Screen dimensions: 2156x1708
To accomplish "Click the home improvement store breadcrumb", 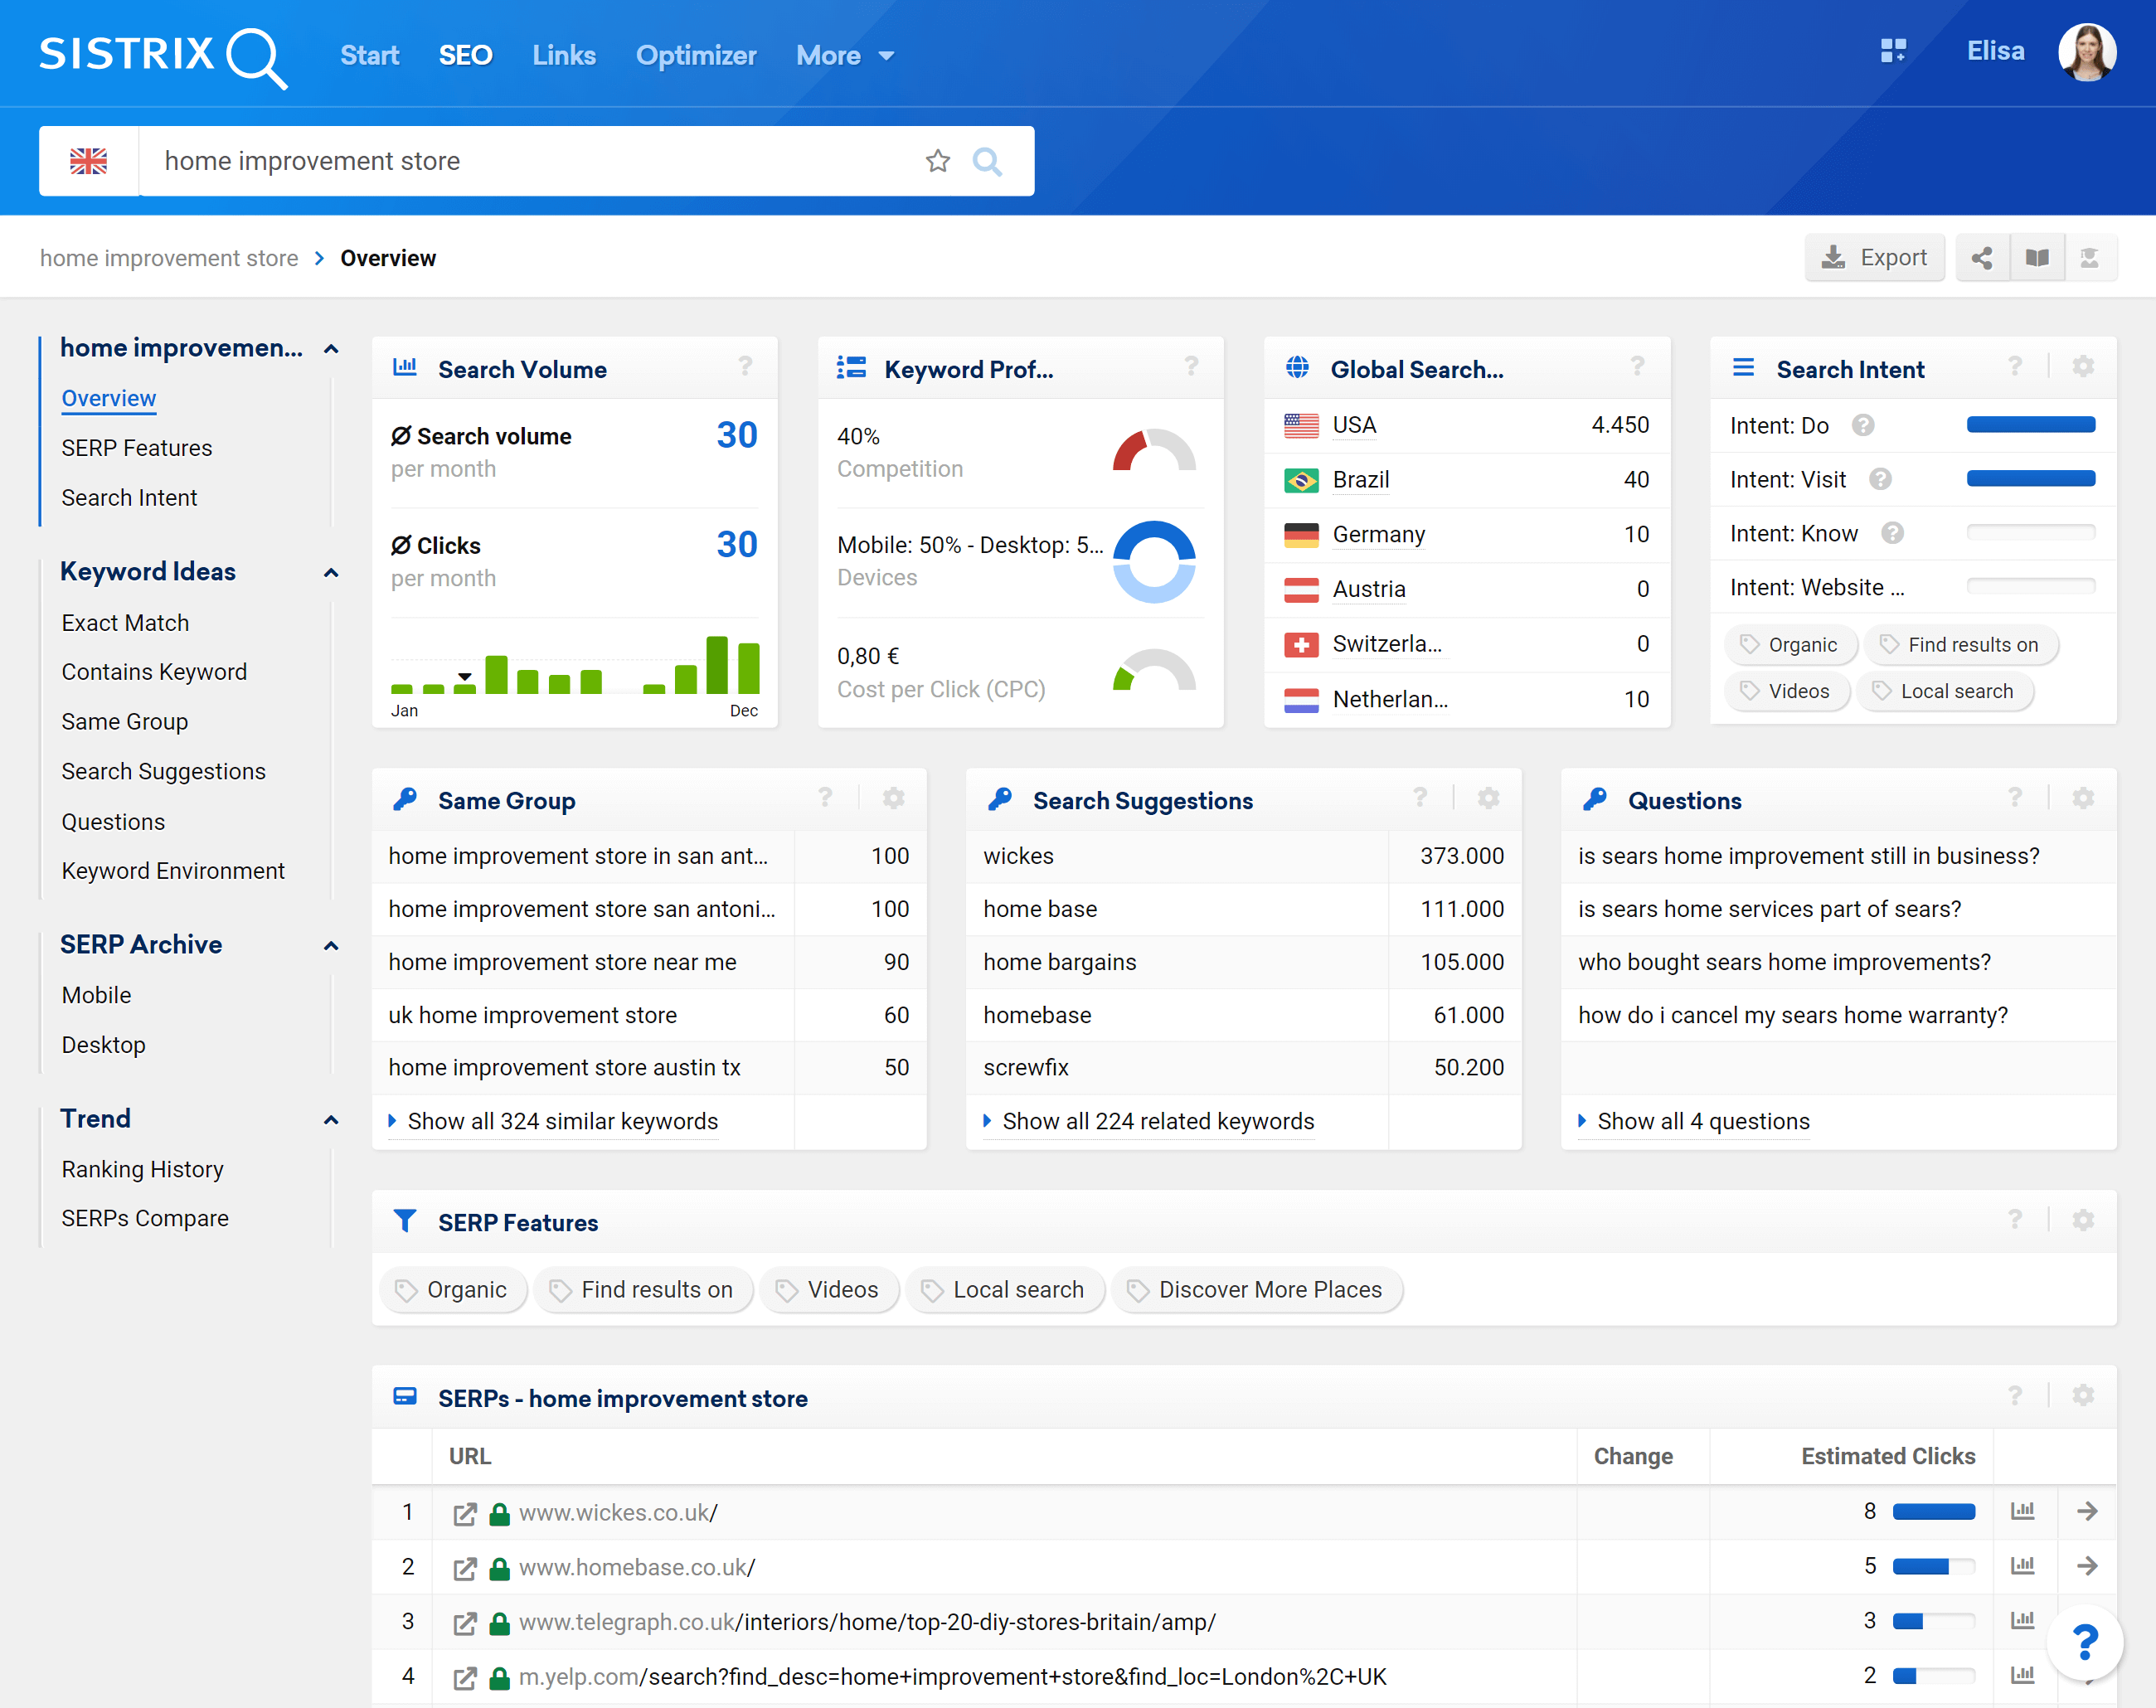I will [x=169, y=258].
